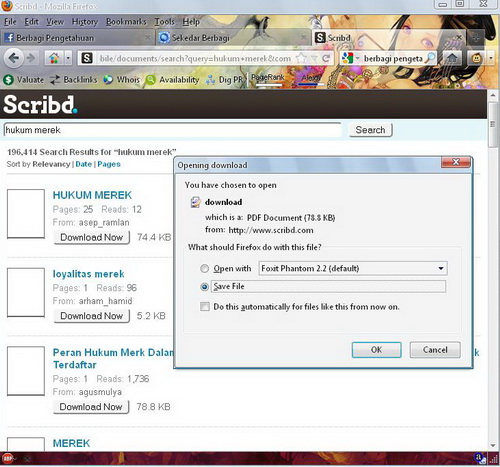The width and height of the screenshot is (500, 467).
Task: Reload the page with the refresh icon
Action: [326, 58]
